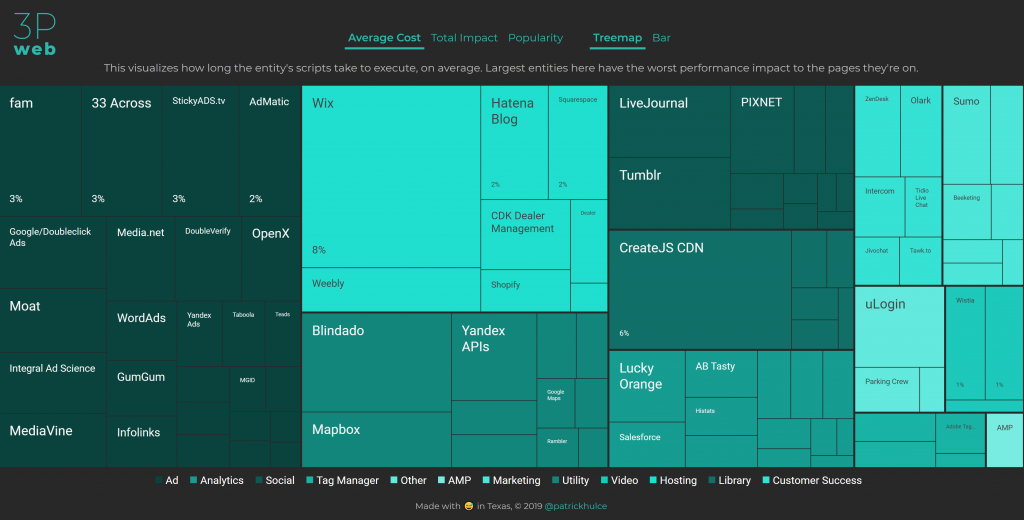Switch to the Average Cost tab

pyautogui.click(x=384, y=38)
